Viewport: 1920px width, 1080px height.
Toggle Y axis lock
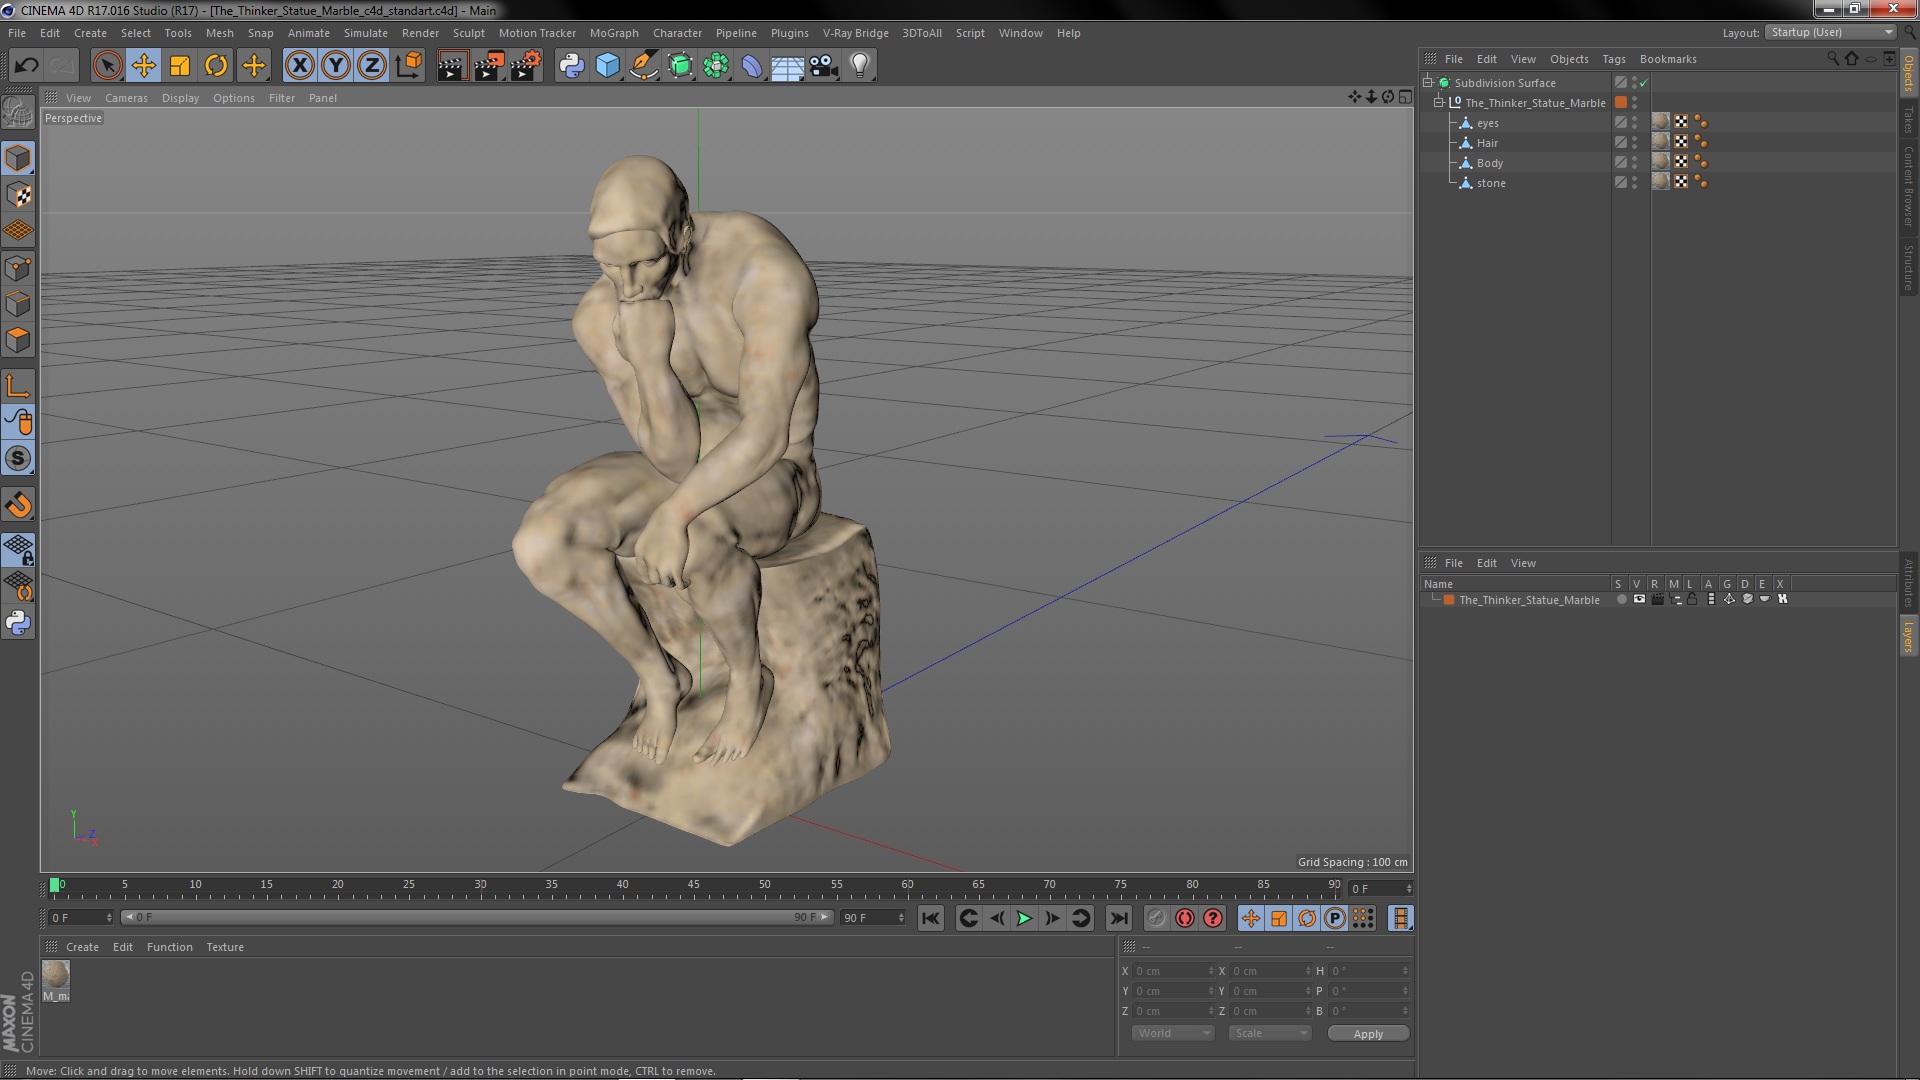coord(336,66)
